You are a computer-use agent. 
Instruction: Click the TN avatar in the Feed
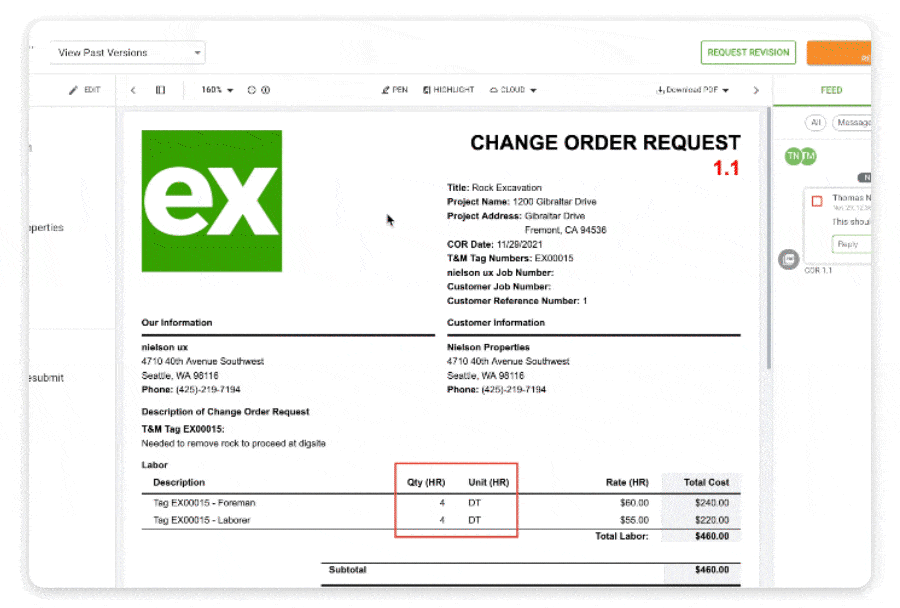pos(792,156)
